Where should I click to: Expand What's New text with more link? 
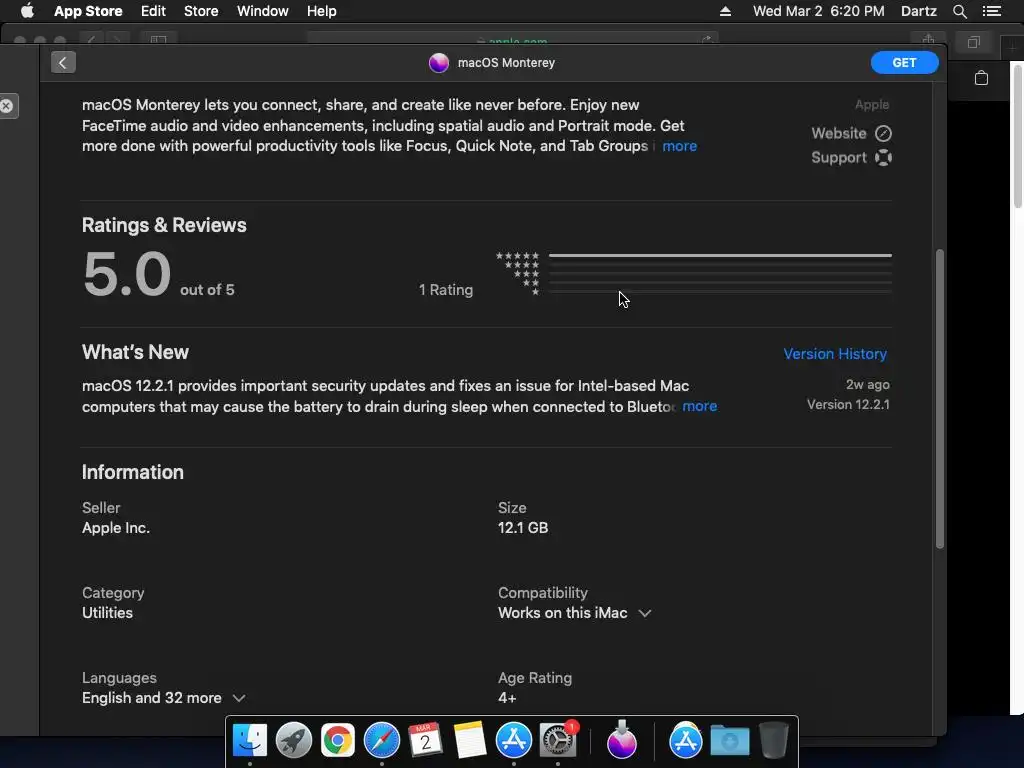tap(699, 407)
